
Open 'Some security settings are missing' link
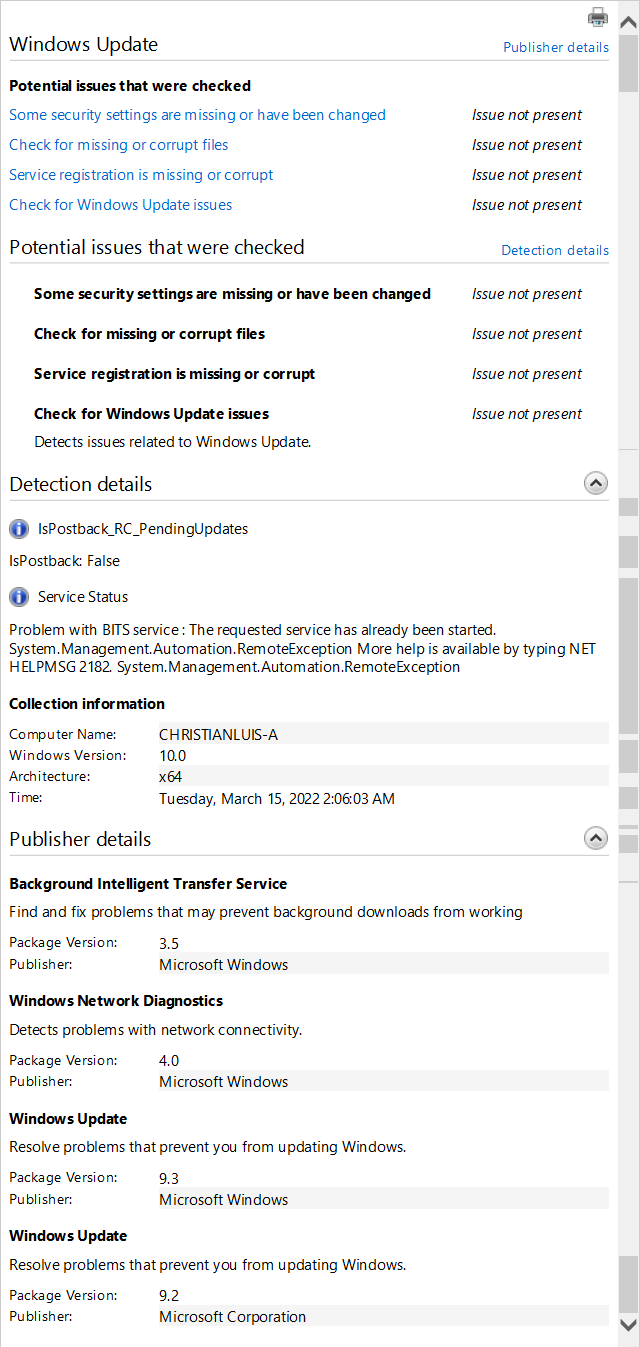[x=197, y=115]
